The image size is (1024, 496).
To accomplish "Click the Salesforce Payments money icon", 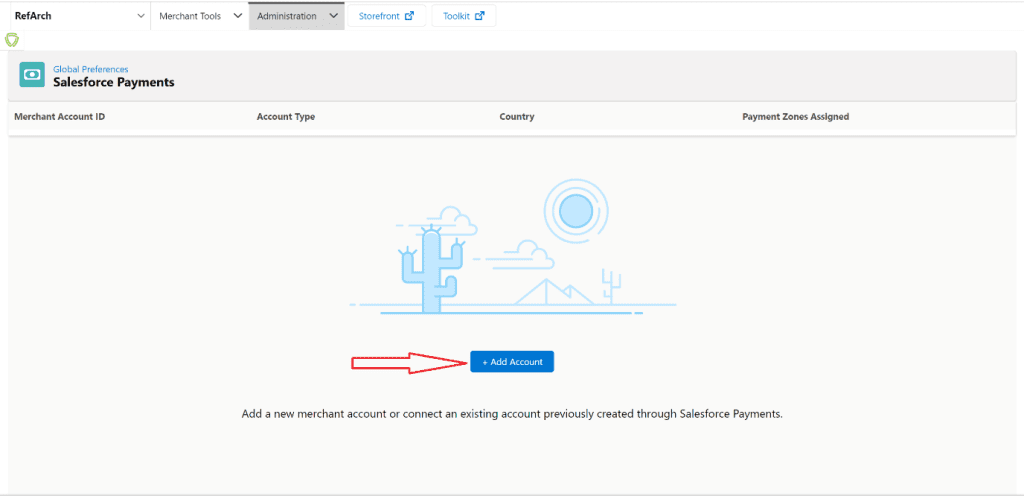I will (32, 75).
